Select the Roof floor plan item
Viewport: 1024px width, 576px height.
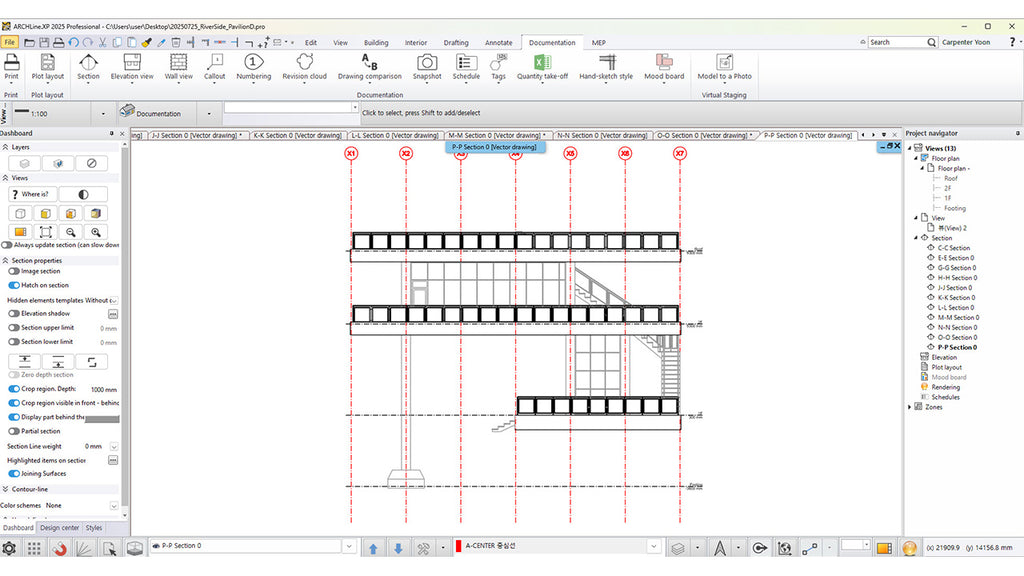point(950,178)
